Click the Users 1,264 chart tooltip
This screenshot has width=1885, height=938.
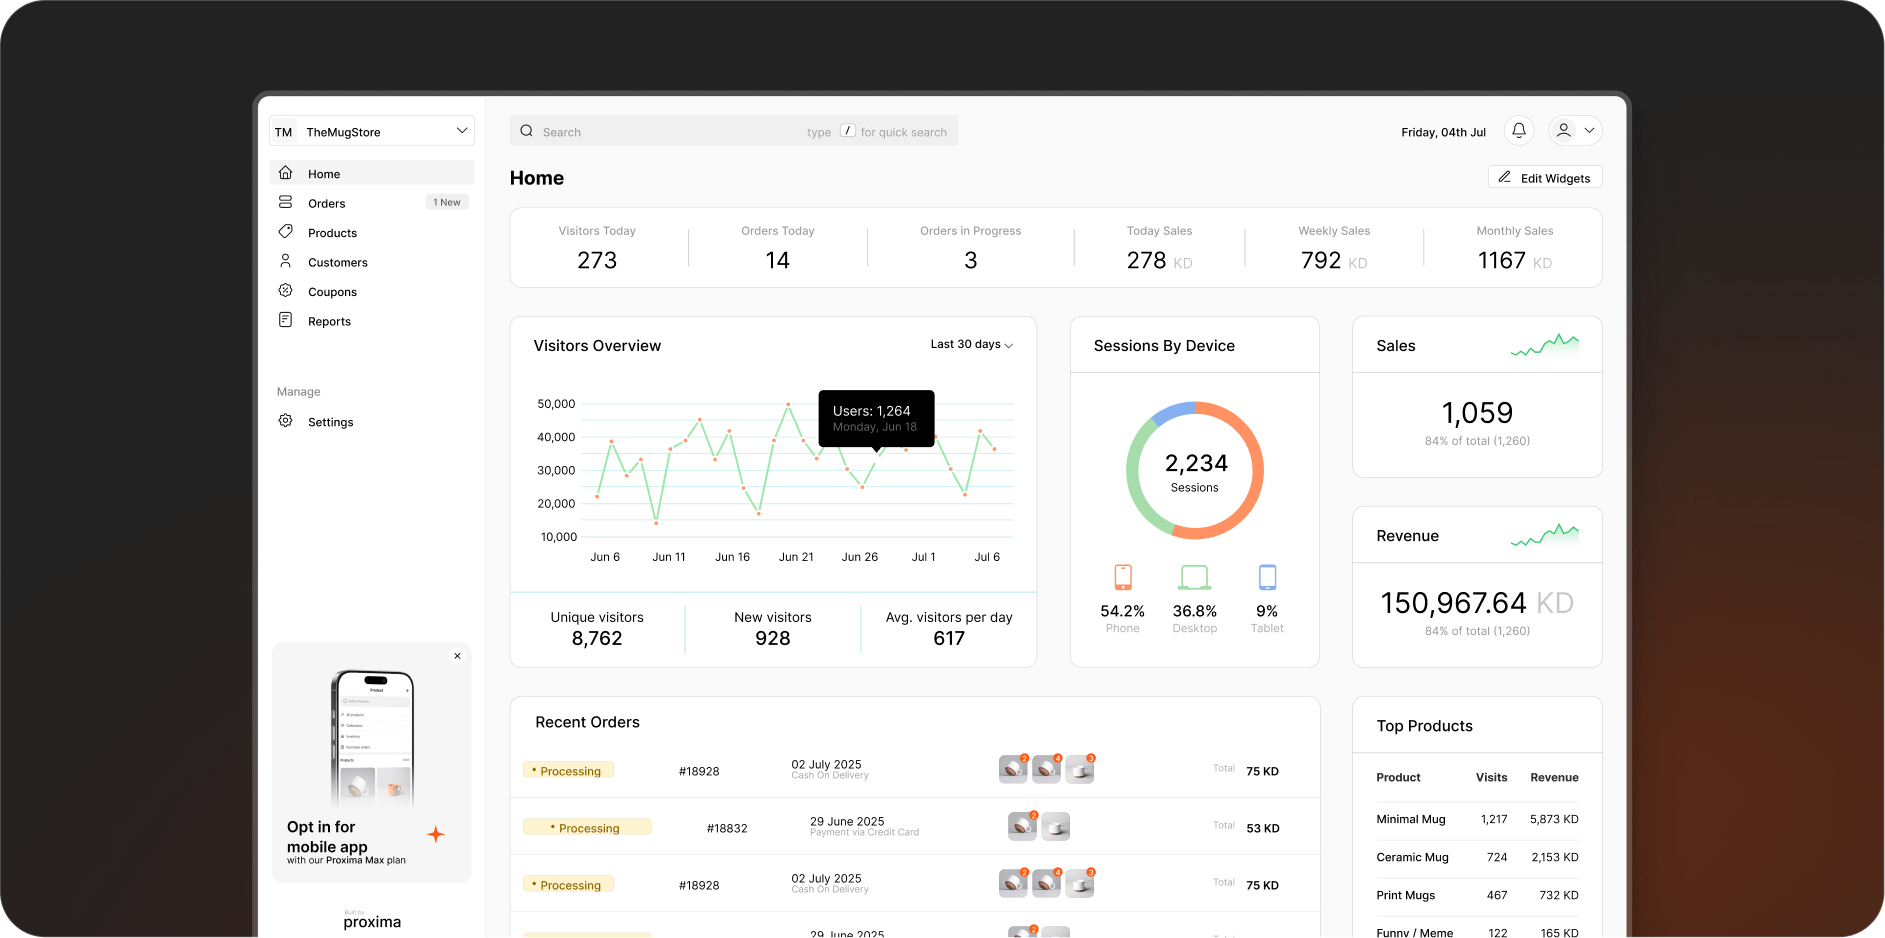pos(876,418)
